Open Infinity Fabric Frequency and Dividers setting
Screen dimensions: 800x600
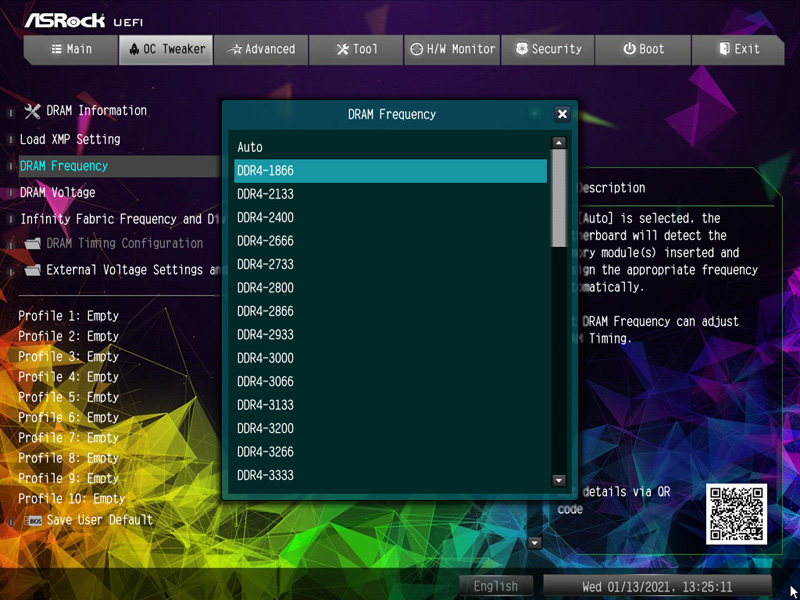coord(120,219)
